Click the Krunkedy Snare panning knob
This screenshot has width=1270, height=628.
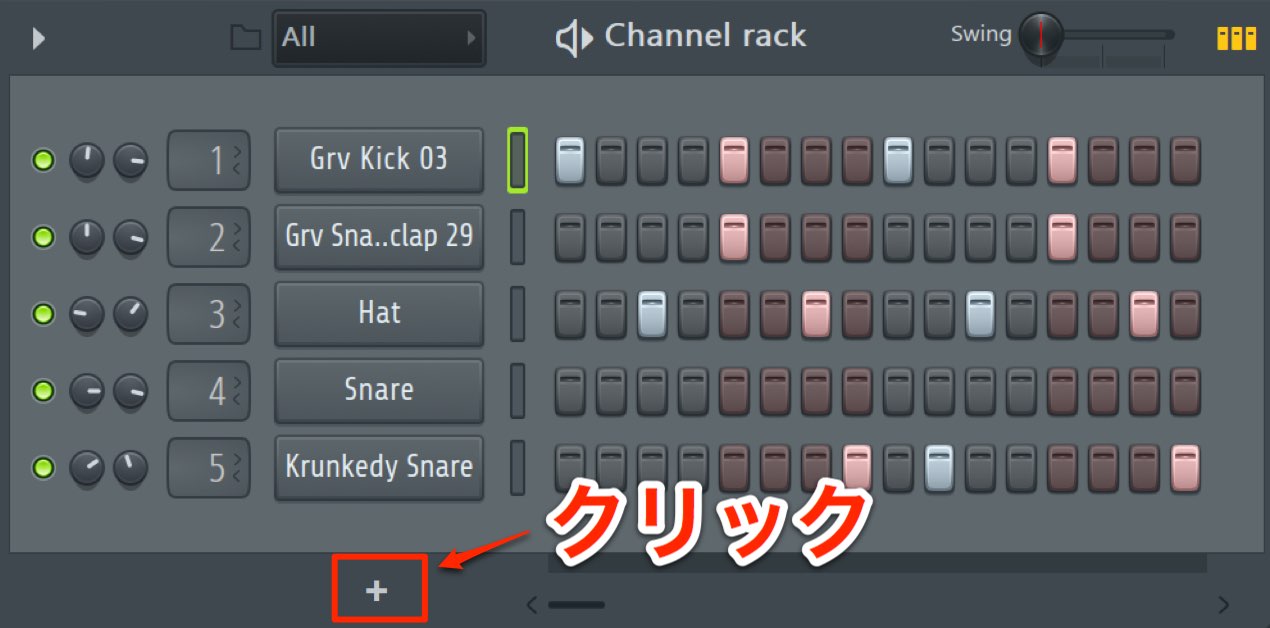[x=87, y=467]
